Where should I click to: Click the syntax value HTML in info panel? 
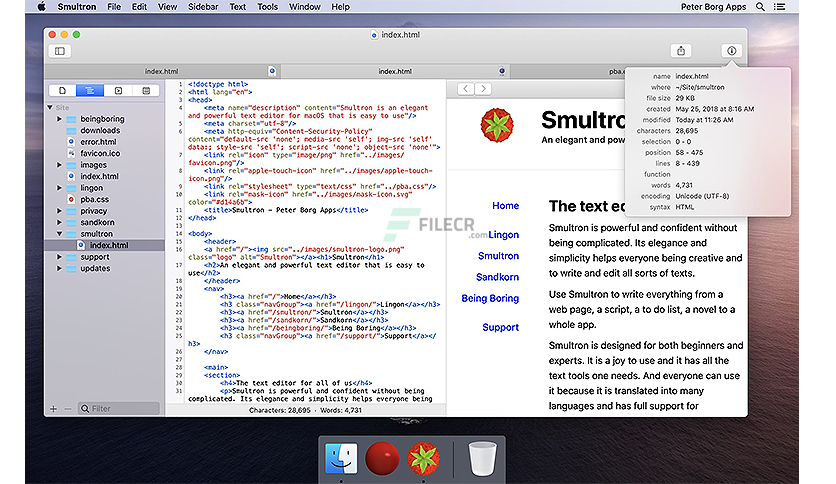(685, 207)
